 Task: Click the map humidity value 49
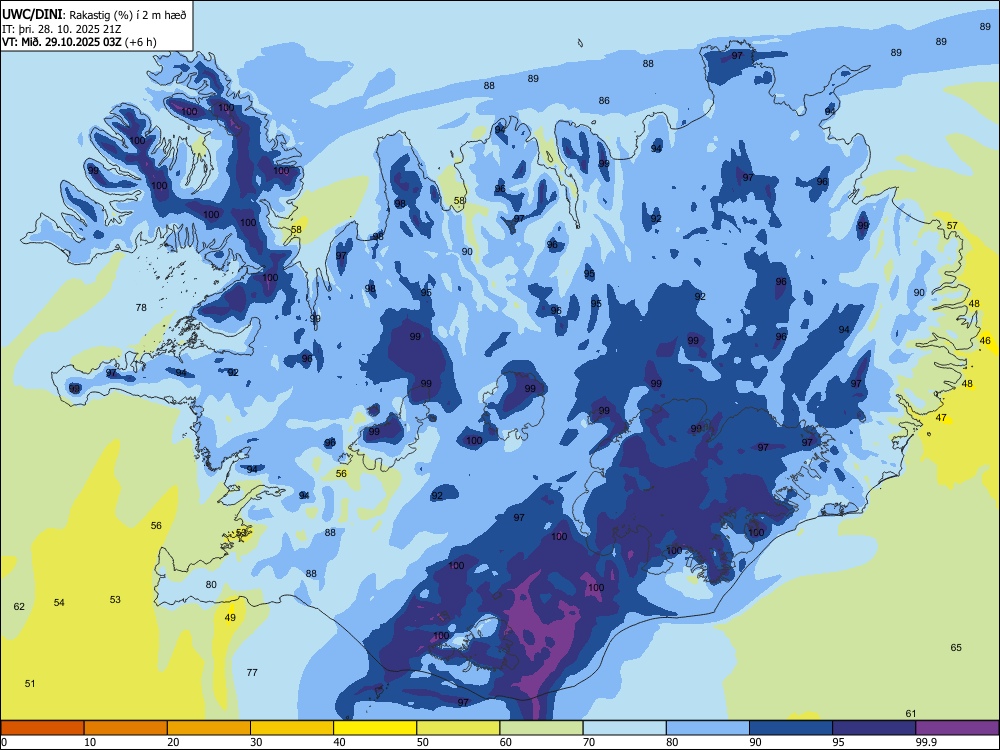(x=230, y=617)
